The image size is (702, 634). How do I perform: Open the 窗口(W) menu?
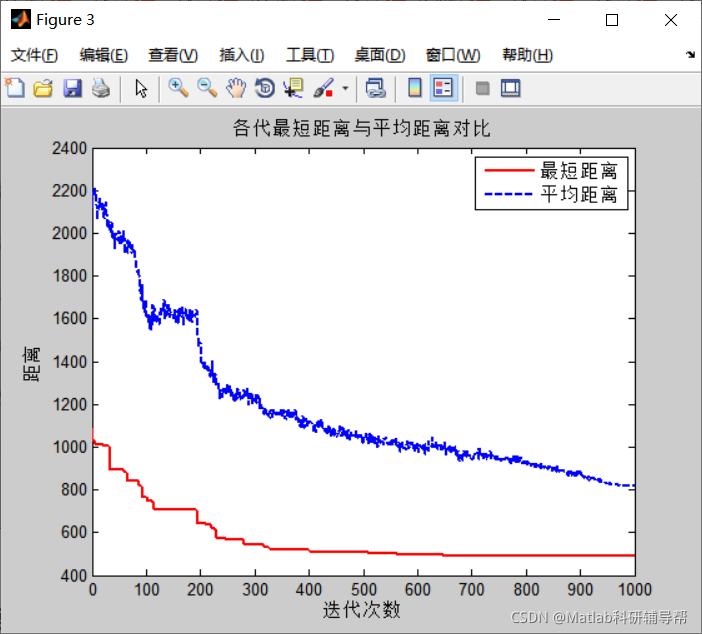tap(453, 55)
